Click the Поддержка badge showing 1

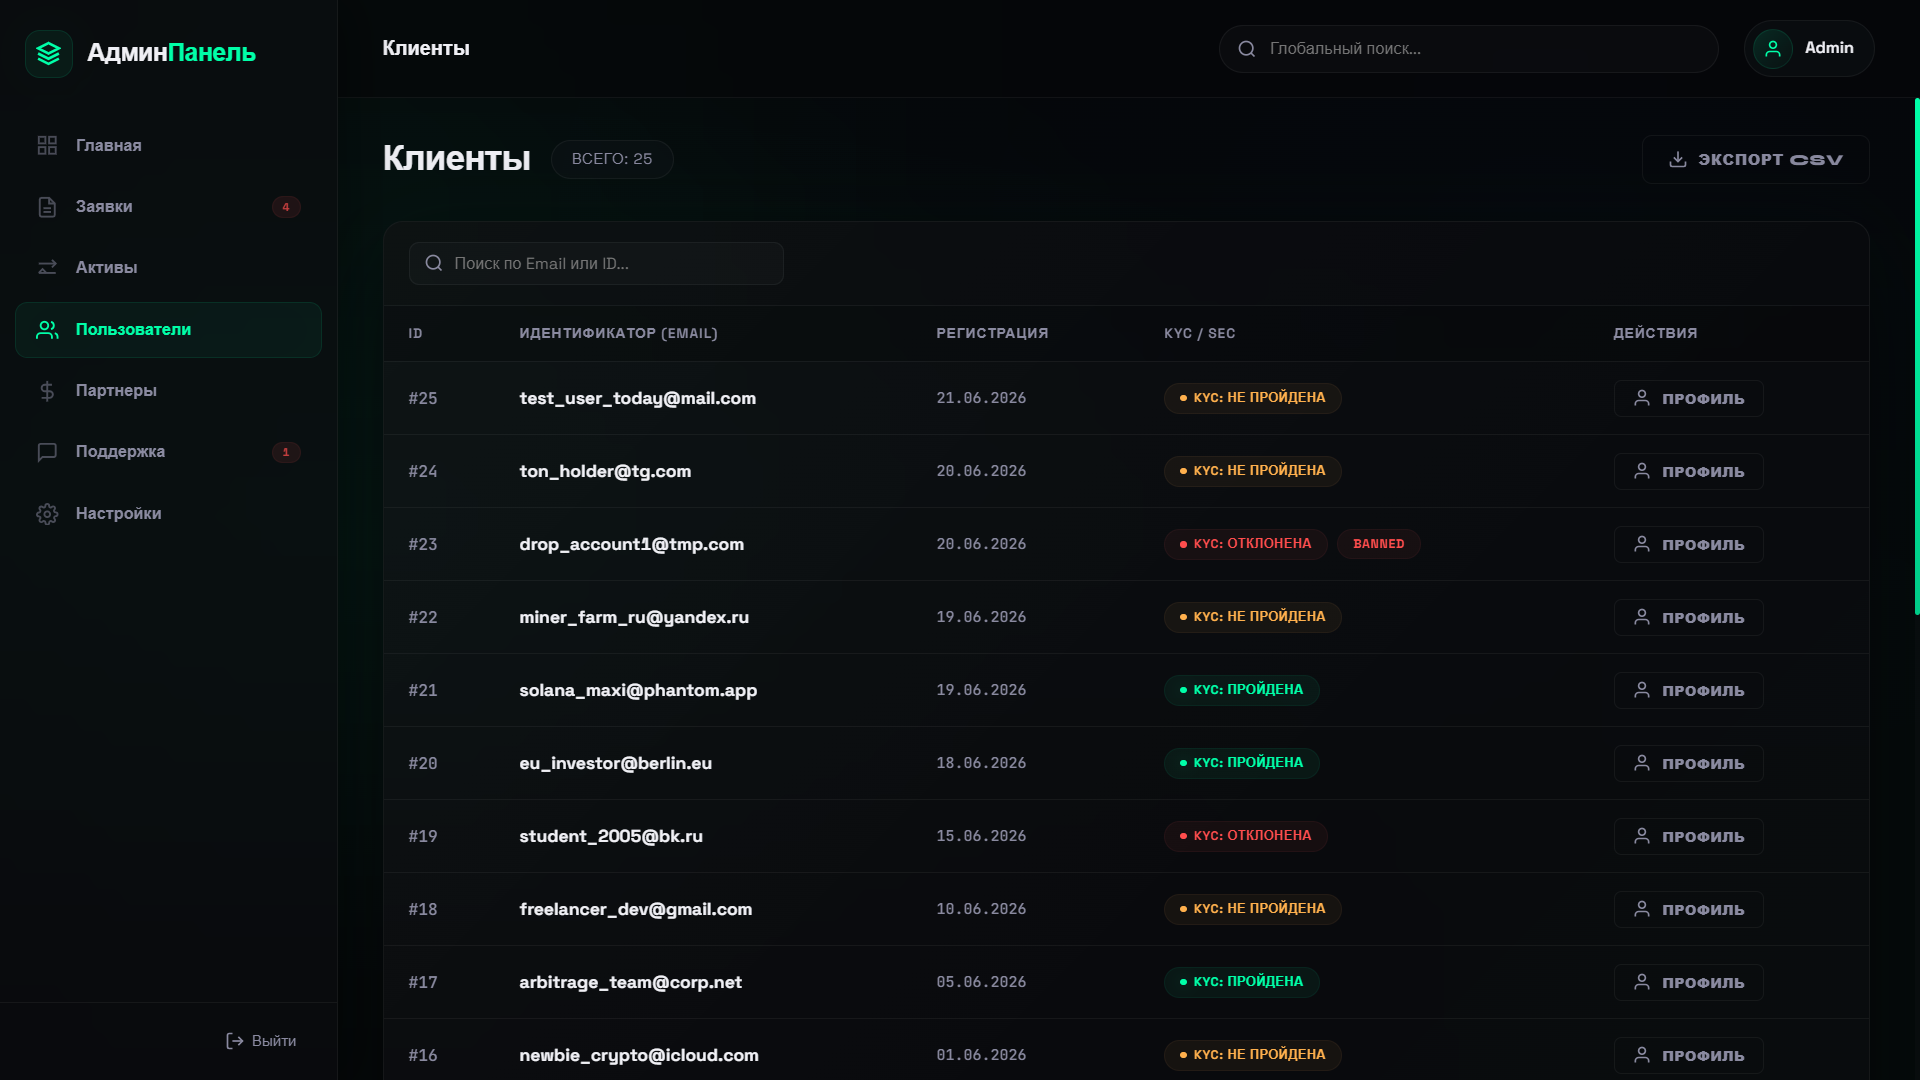(x=286, y=452)
